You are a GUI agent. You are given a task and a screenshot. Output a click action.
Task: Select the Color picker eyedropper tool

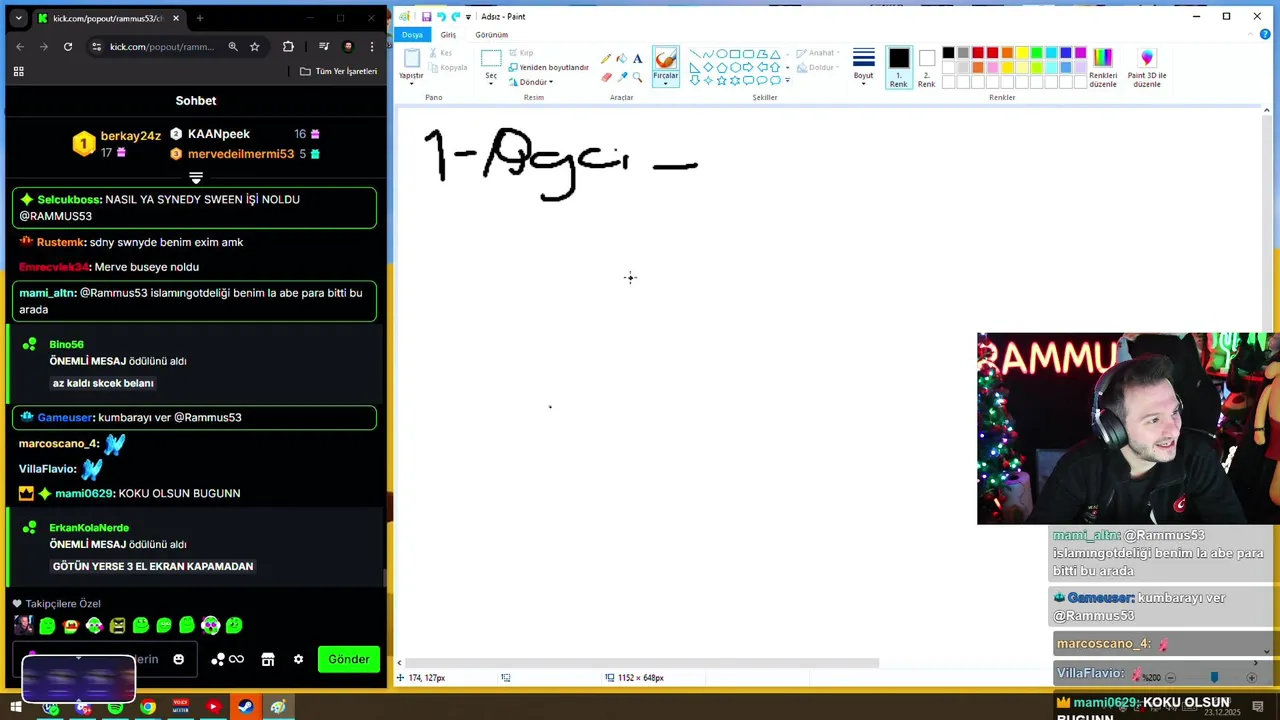(x=621, y=77)
